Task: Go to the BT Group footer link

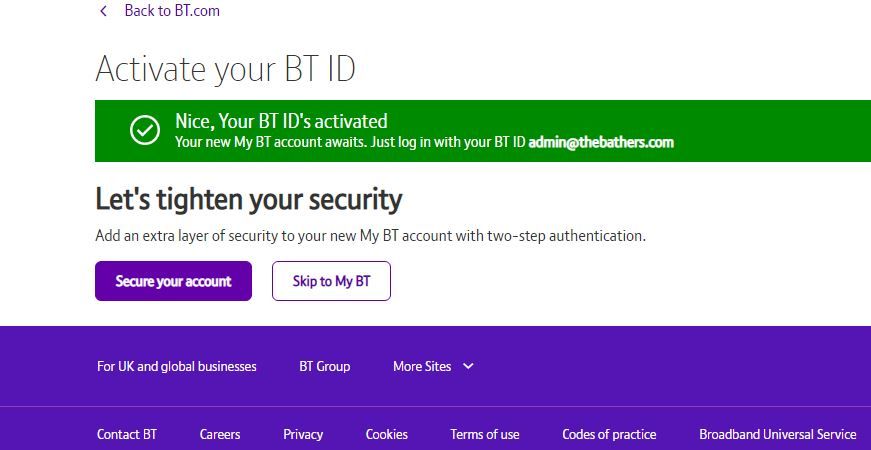Action: coord(325,366)
